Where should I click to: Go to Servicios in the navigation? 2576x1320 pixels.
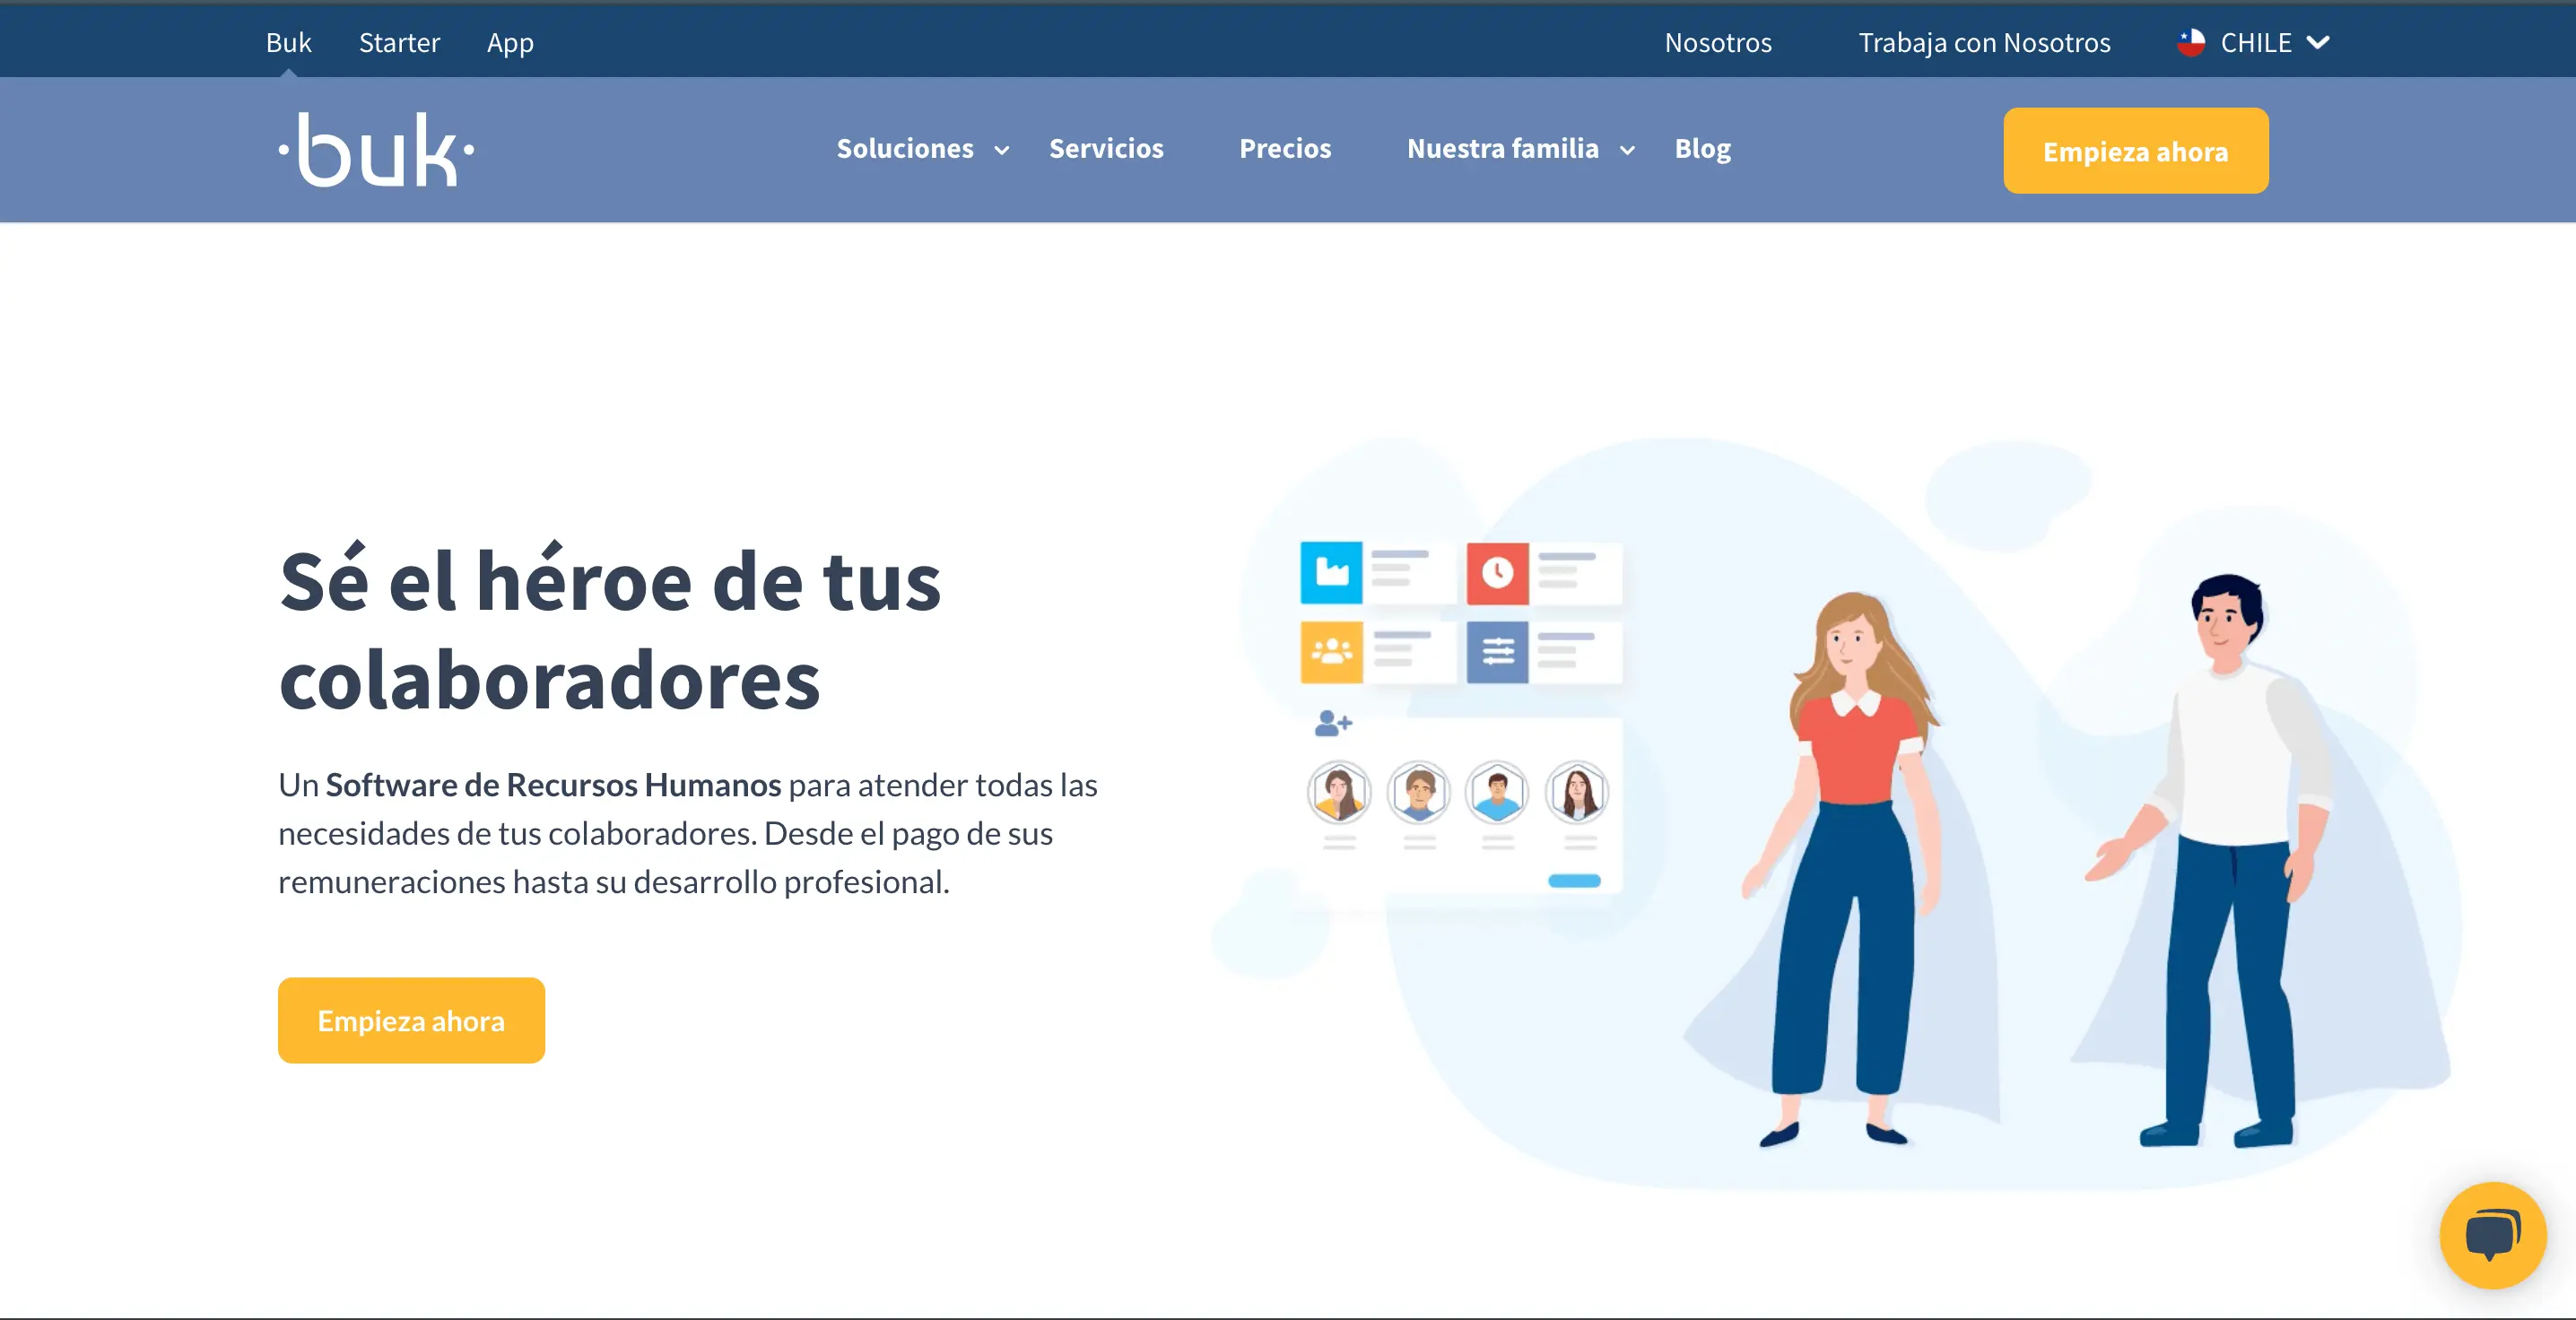pyautogui.click(x=1106, y=149)
